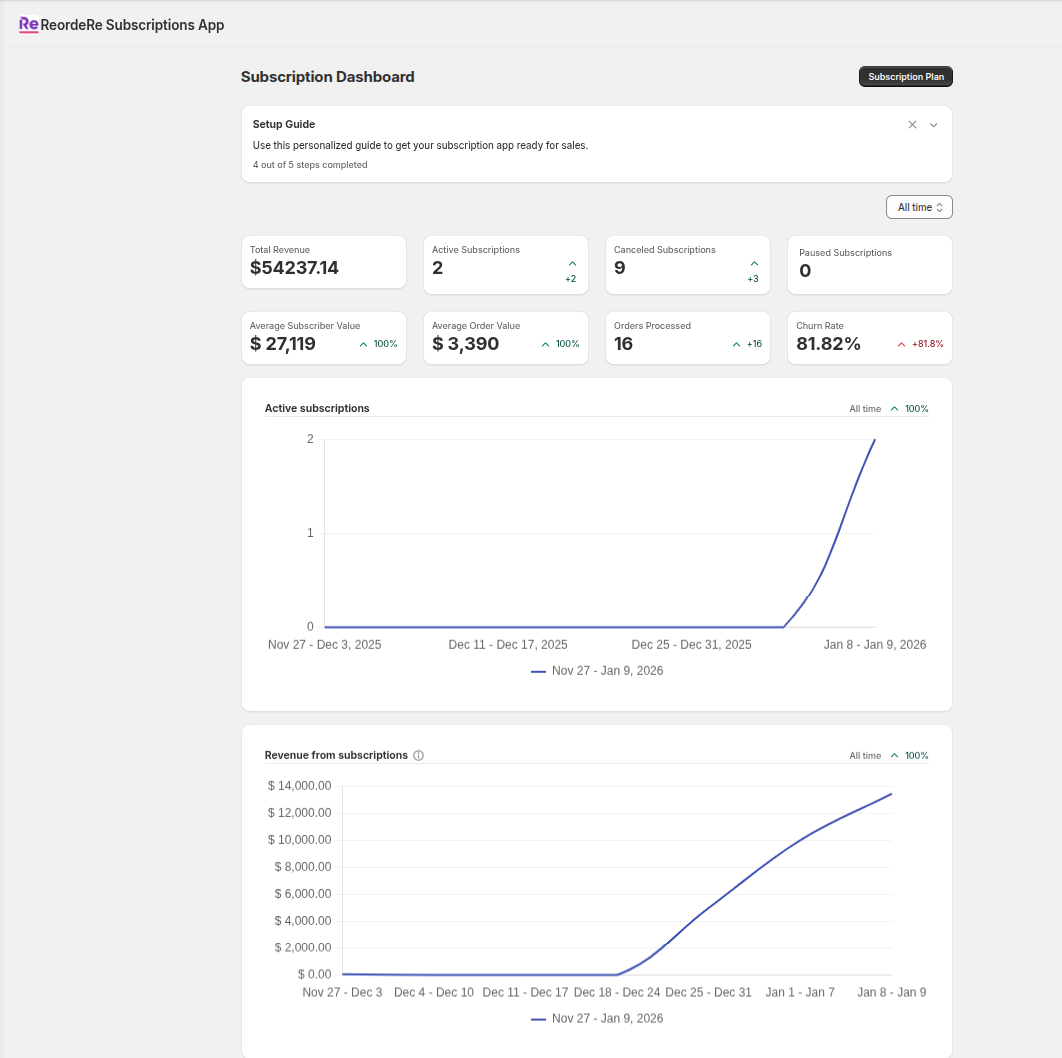Click the Canceled Subscriptions trend arrow icon
Image resolution: width=1062 pixels, height=1058 pixels.
coord(754,264)
